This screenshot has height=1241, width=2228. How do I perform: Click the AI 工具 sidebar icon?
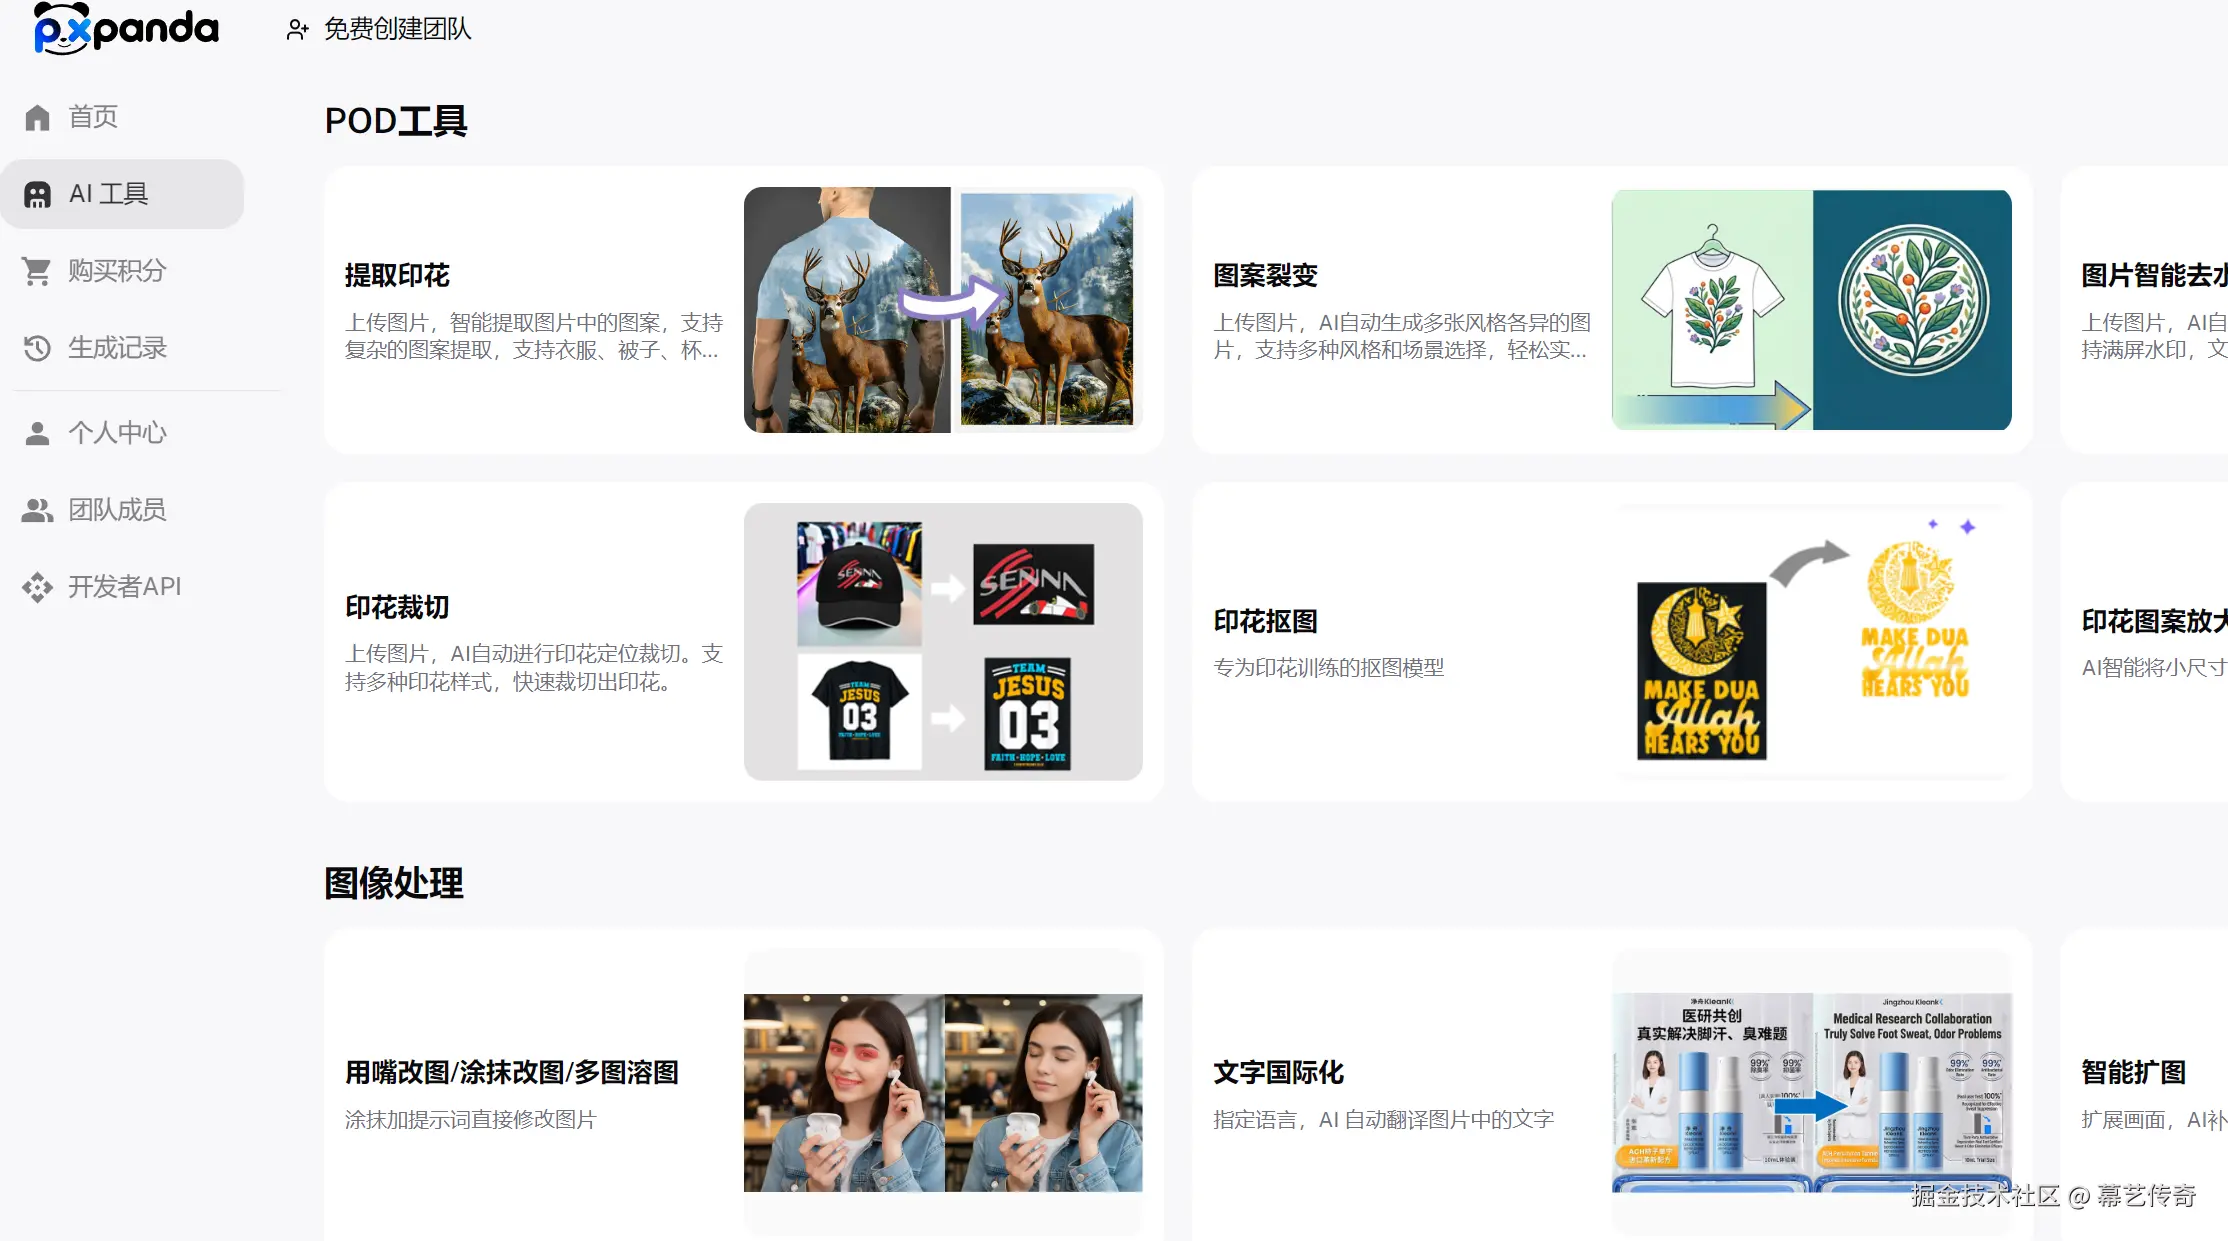tap(37, 193)
